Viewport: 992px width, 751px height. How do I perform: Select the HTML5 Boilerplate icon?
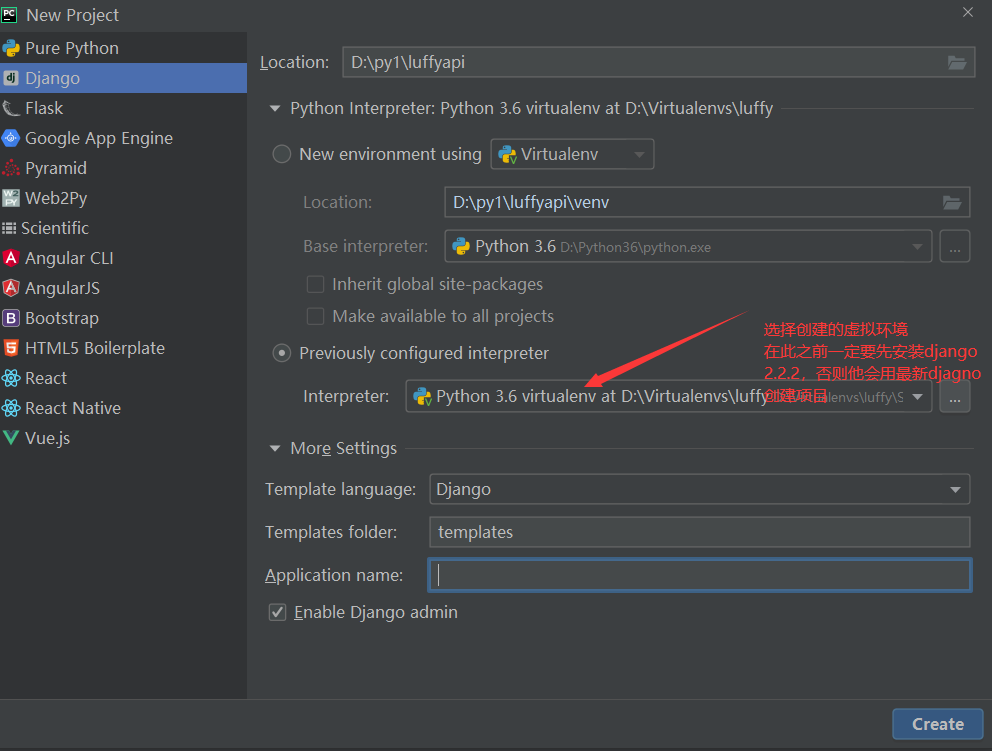click(11, 348)
